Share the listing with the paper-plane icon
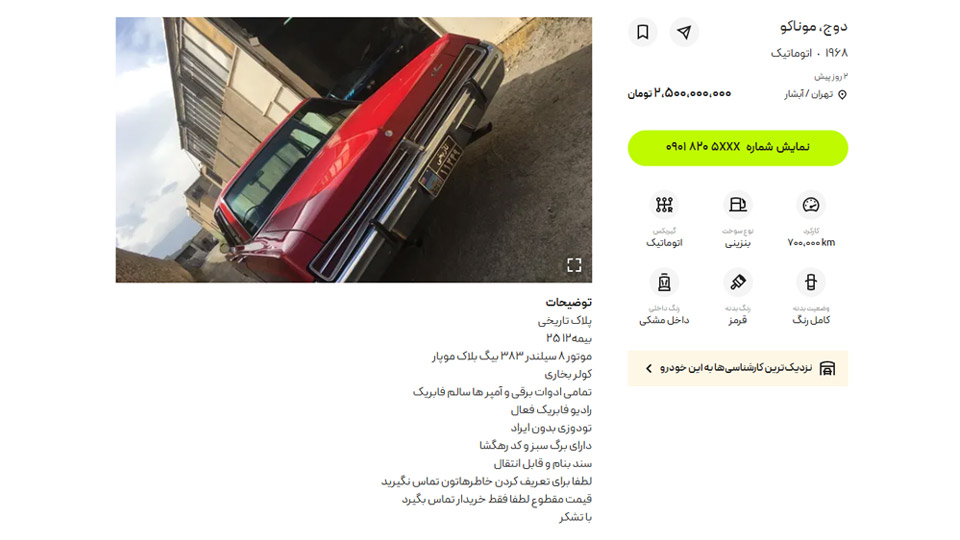Image resolution: width=960 pixels, height=540 pixels. point(684,32)
